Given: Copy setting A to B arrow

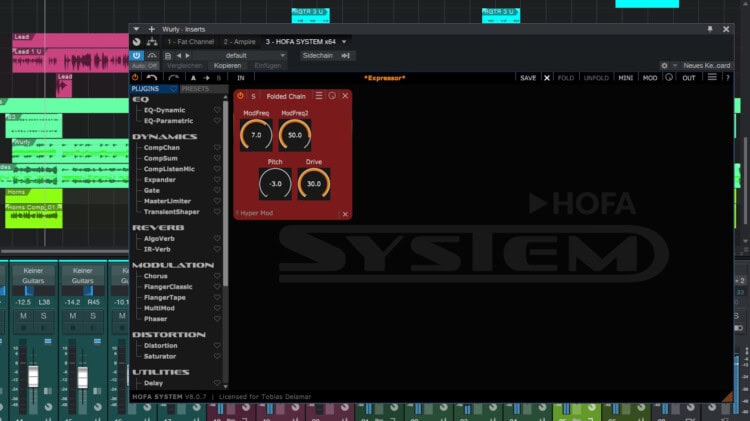Looking at the screenshot, I should (x=206, y=78).
